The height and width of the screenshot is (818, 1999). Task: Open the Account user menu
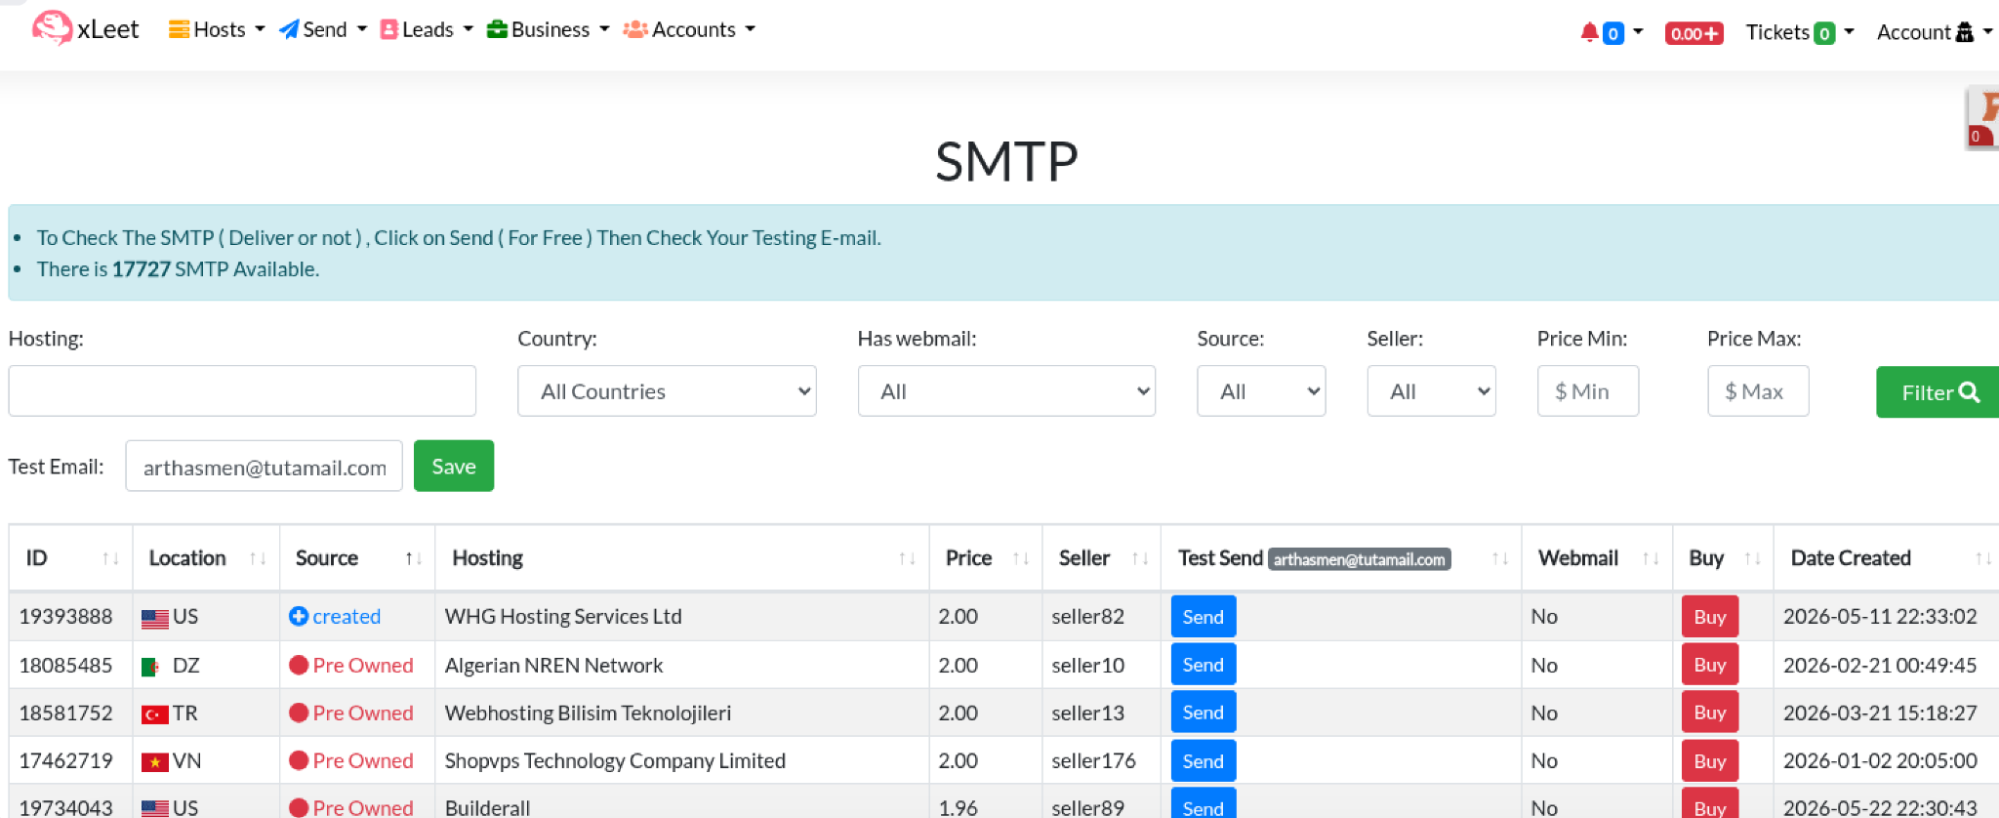(x=1934, y=32)
